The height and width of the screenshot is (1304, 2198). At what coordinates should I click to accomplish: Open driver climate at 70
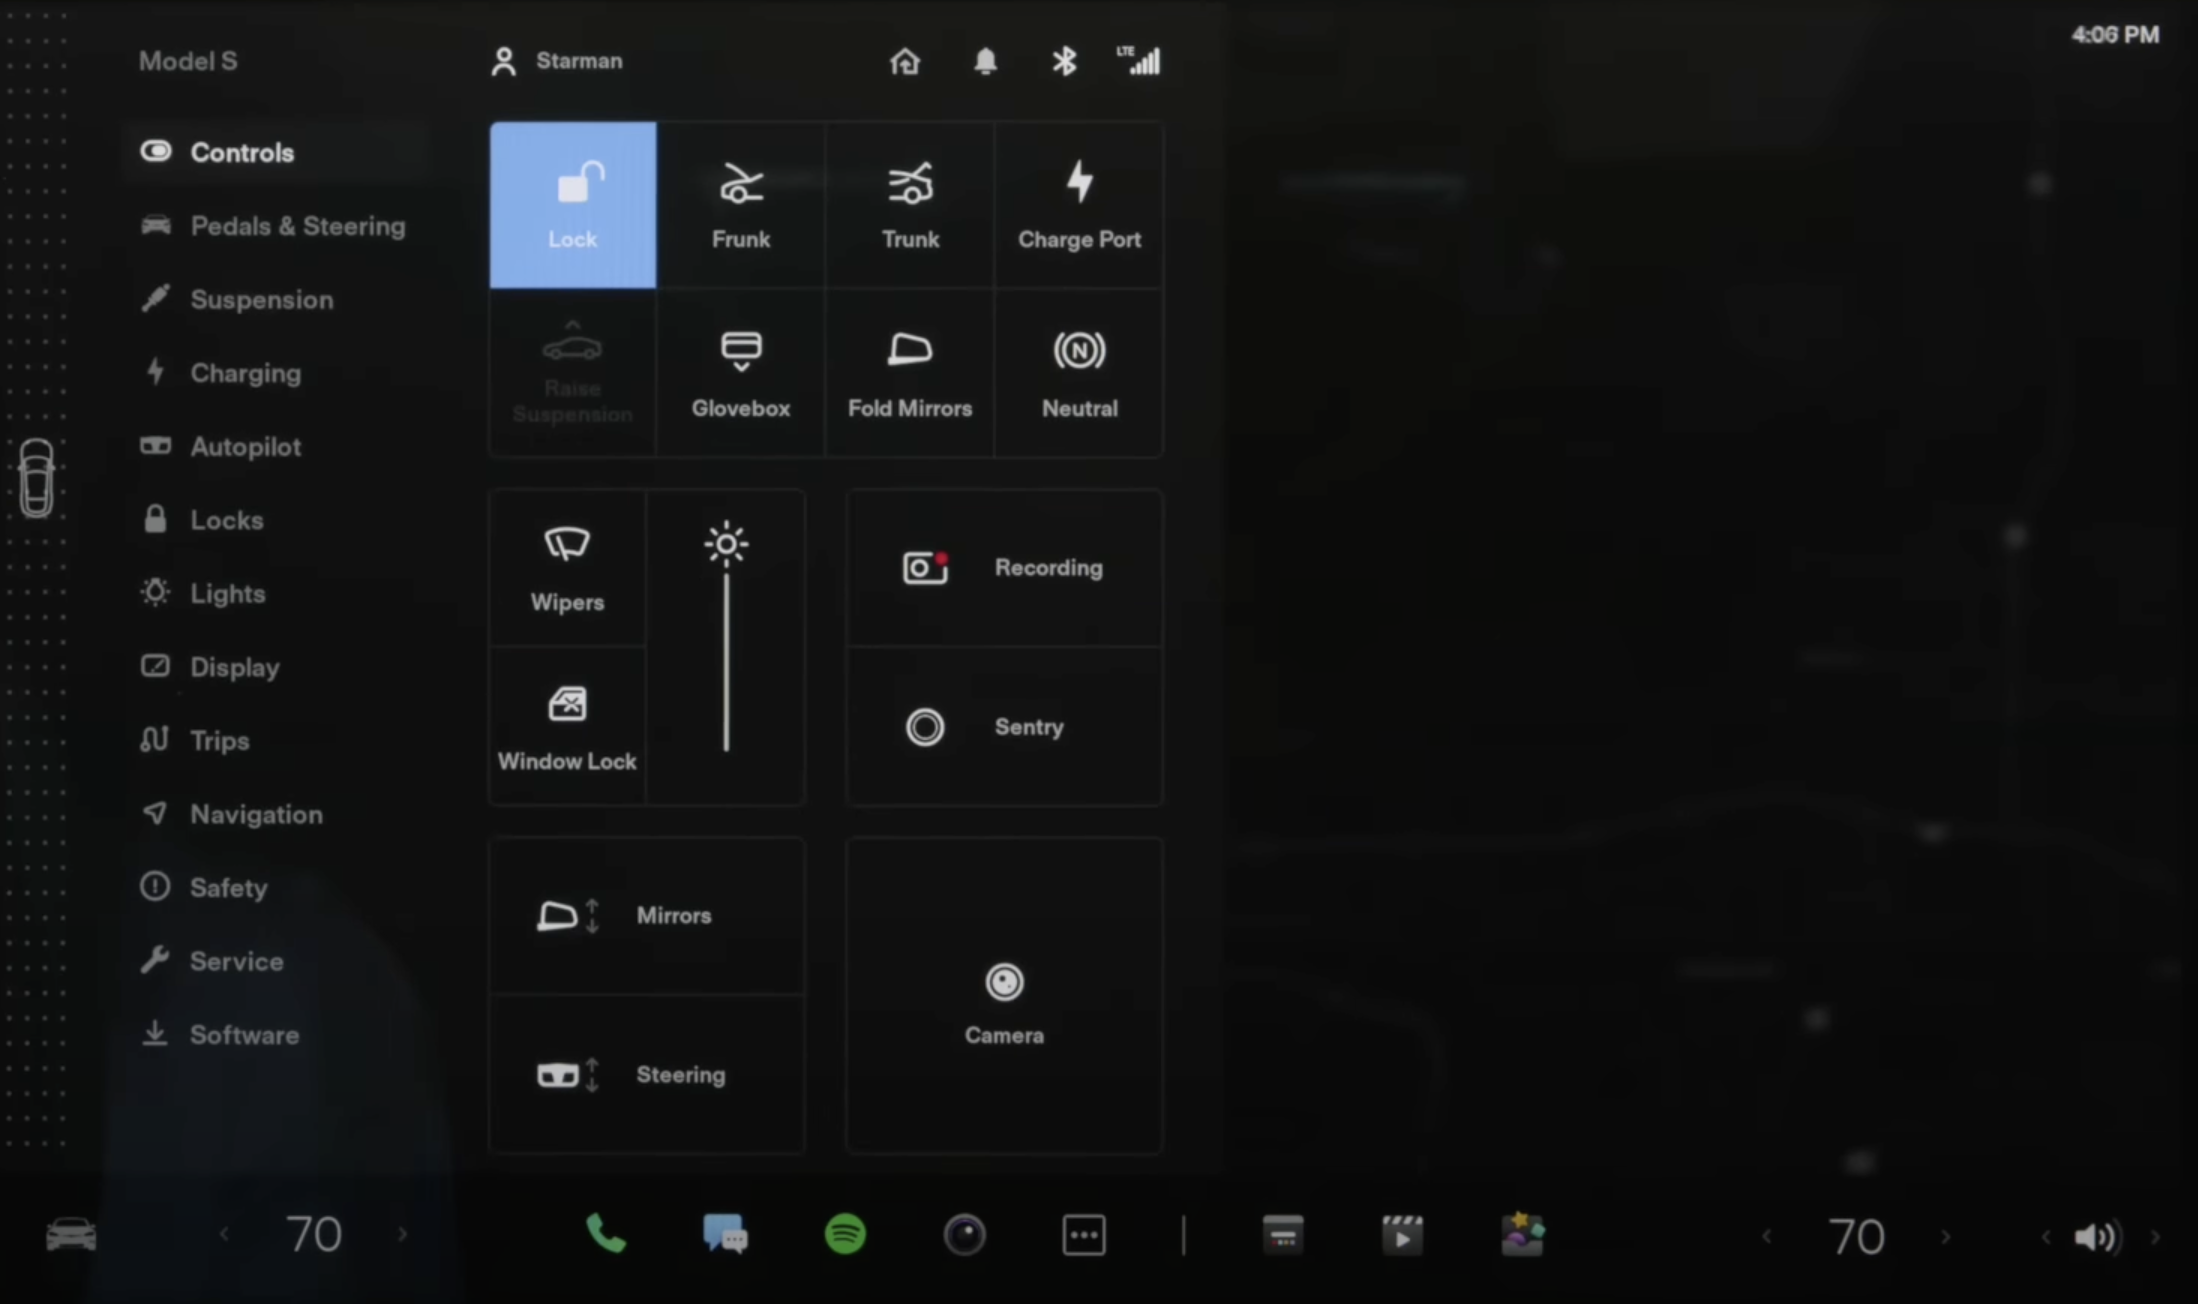(314, 1235)
